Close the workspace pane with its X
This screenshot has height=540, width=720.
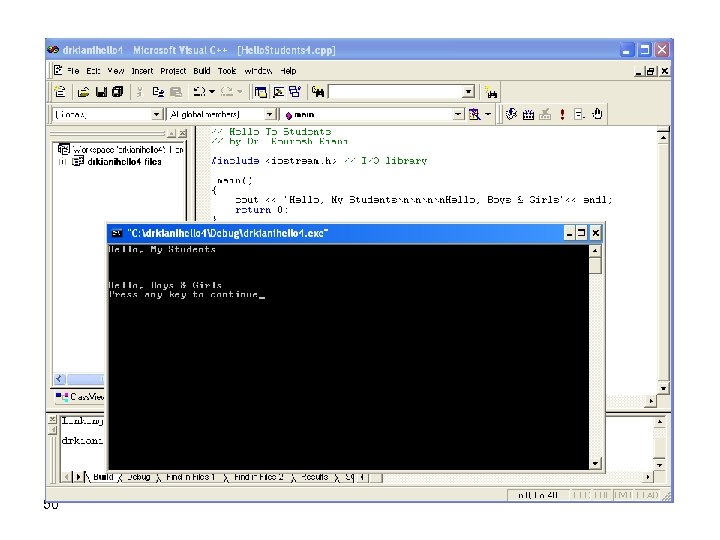point(183,133)
